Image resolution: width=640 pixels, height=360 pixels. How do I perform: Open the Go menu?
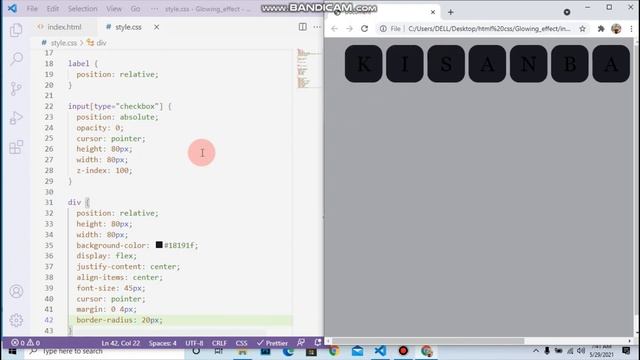pos(136,9)
